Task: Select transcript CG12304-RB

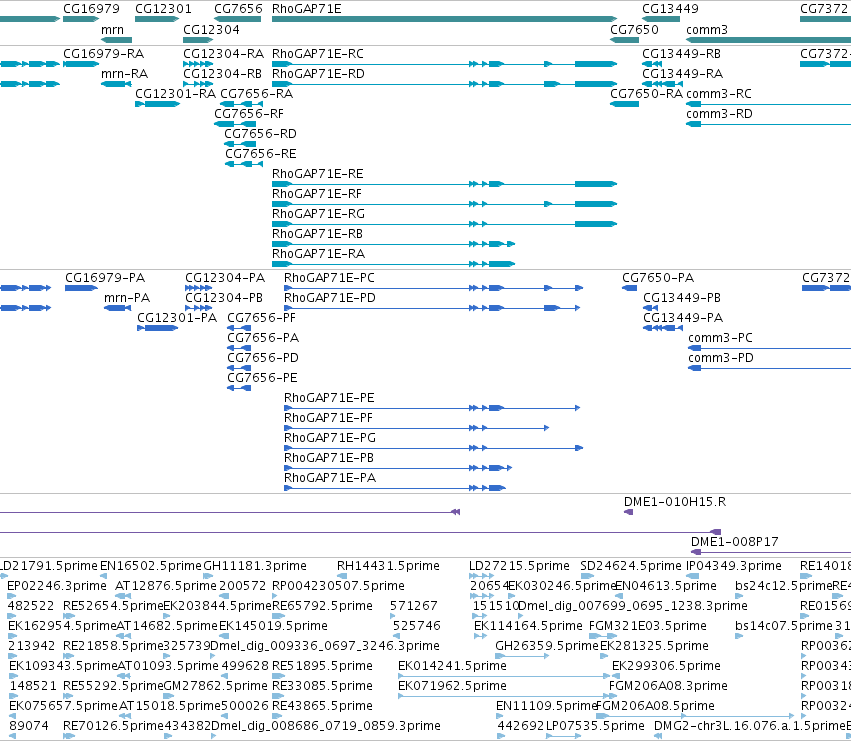Action: pos(222,74)
